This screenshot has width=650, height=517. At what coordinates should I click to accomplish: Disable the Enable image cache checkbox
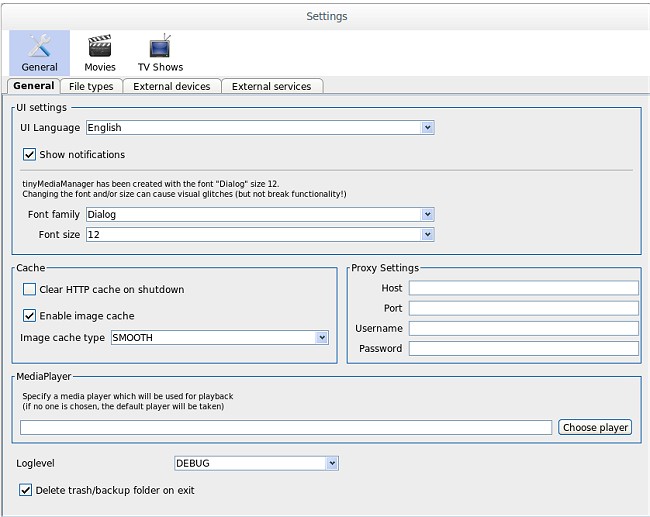click(x=29, y=316)
